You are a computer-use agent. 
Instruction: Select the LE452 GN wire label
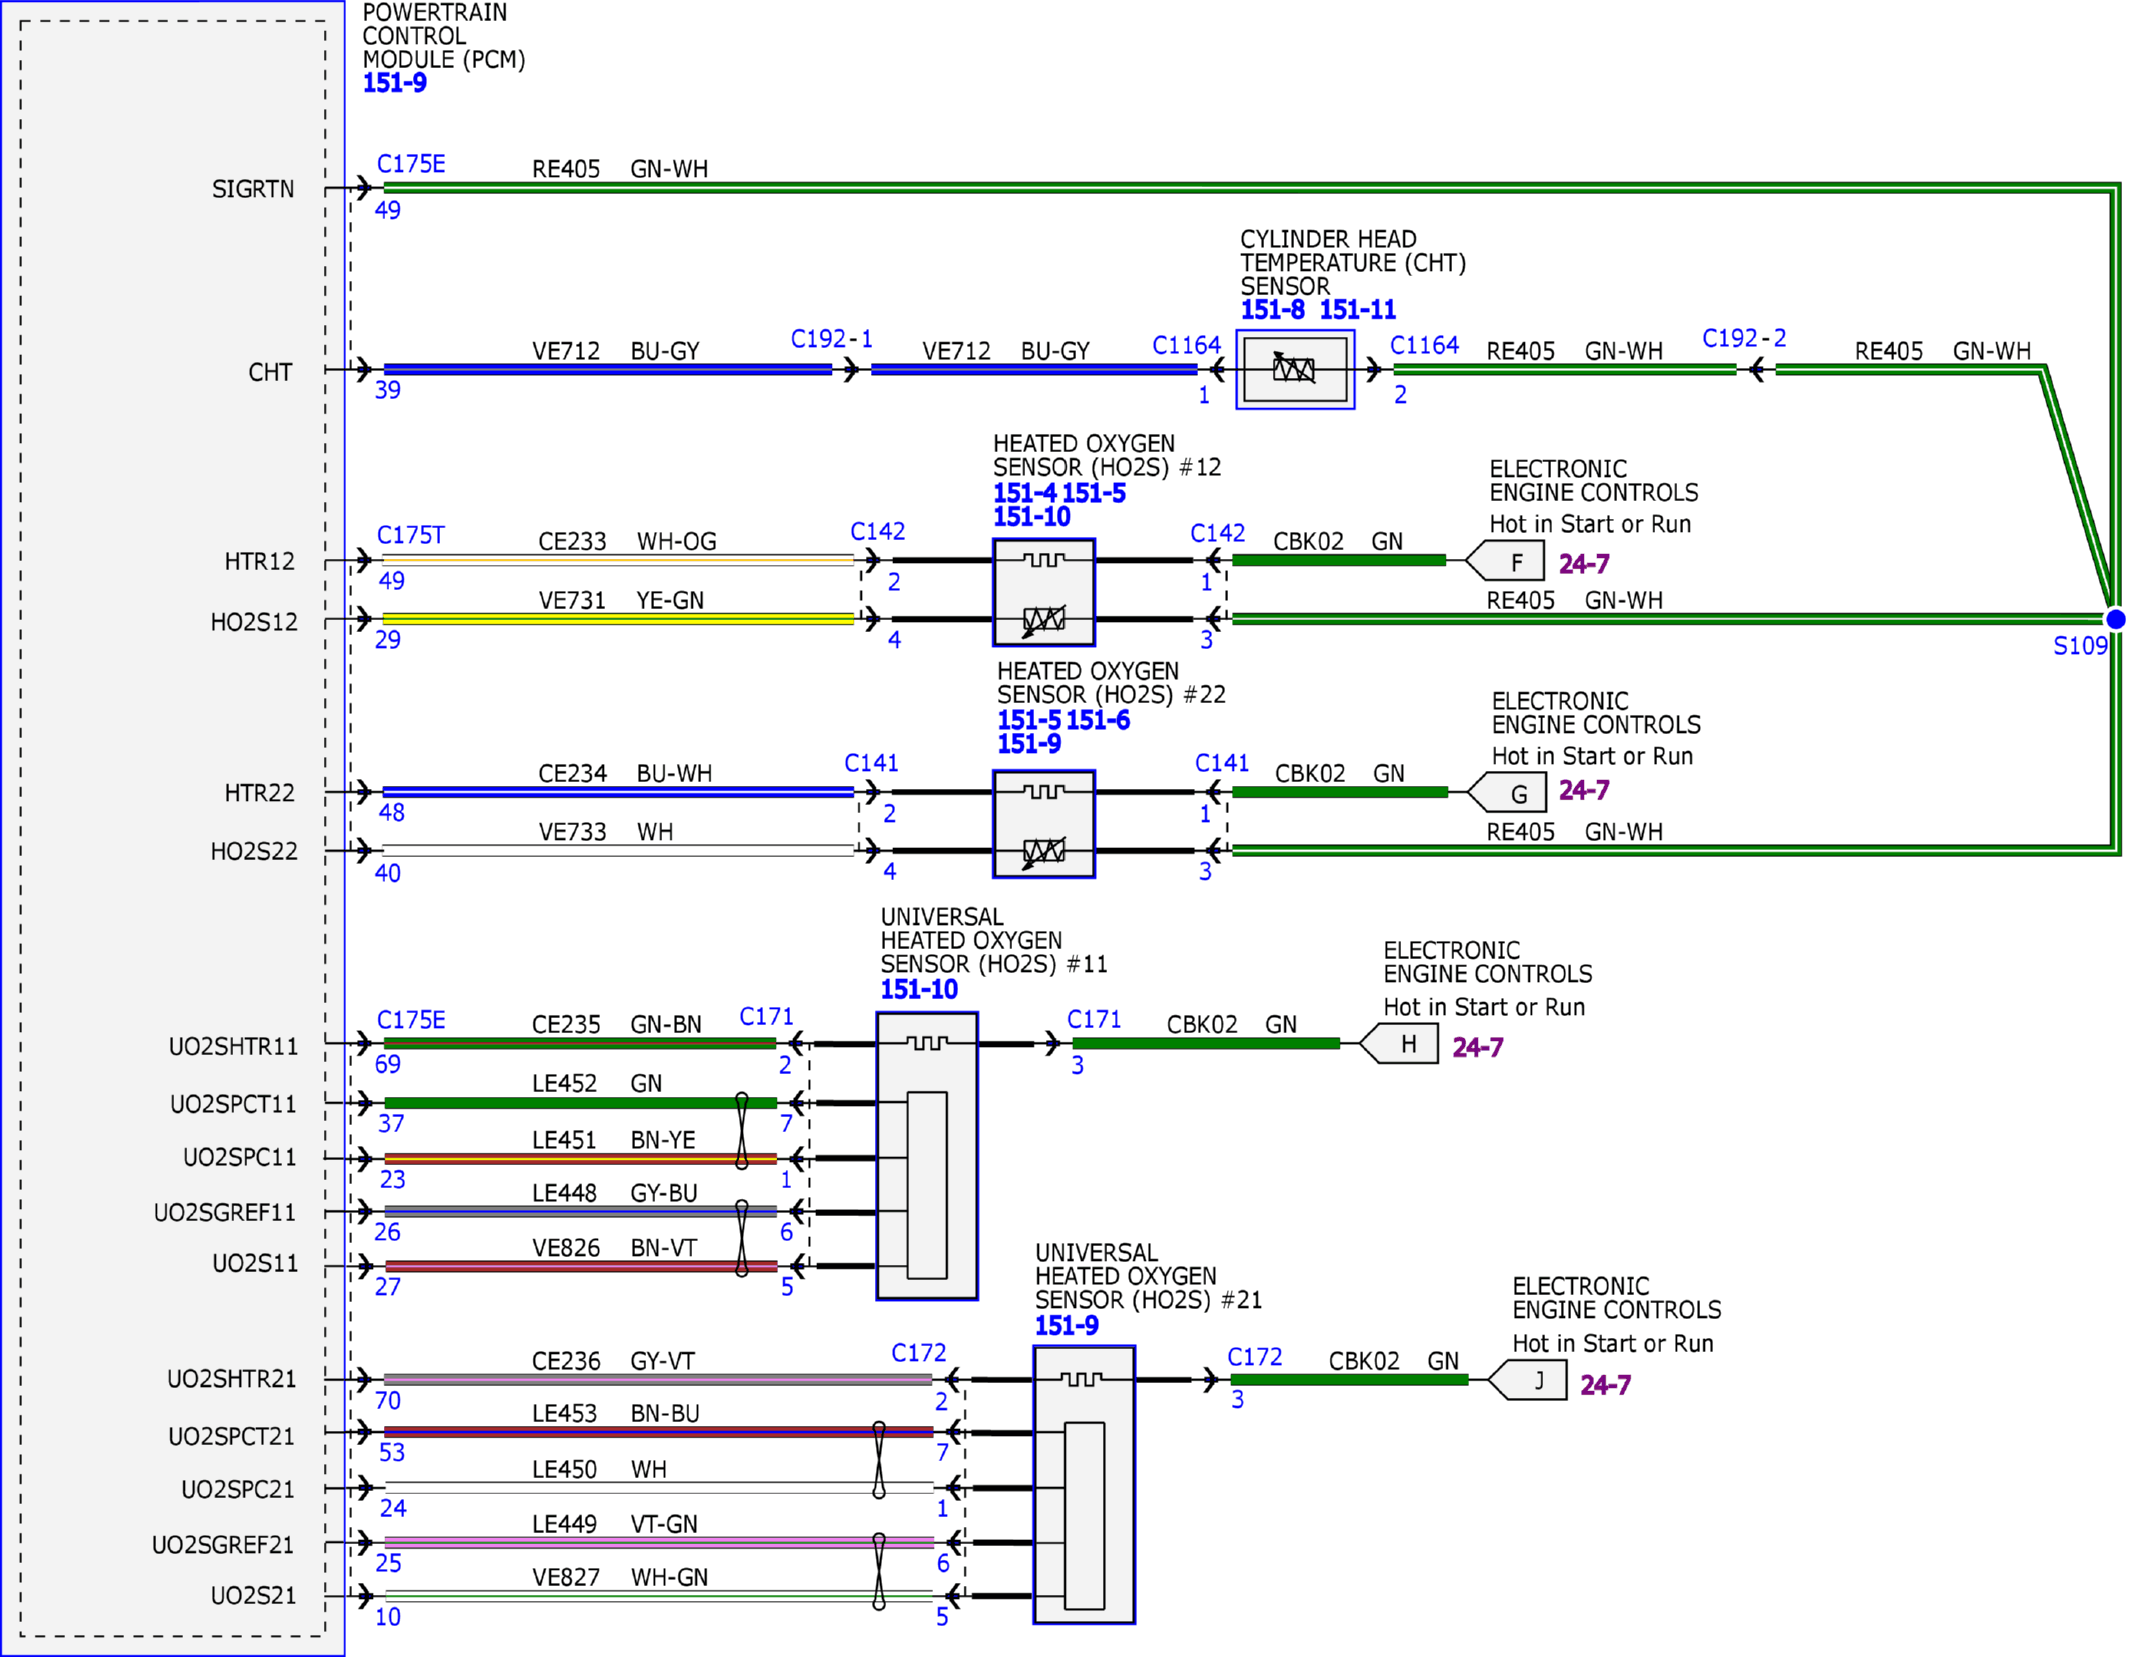(596, 1083)
